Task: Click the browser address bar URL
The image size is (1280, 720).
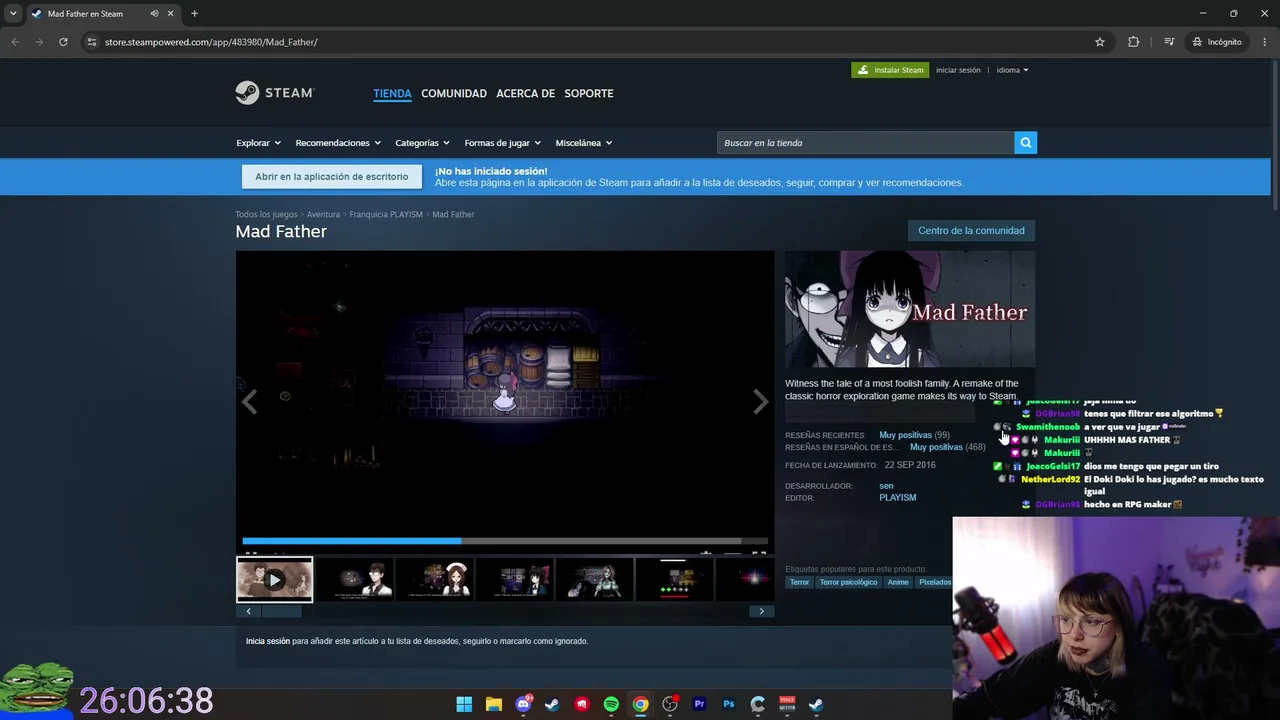Action: coord(211,42)
